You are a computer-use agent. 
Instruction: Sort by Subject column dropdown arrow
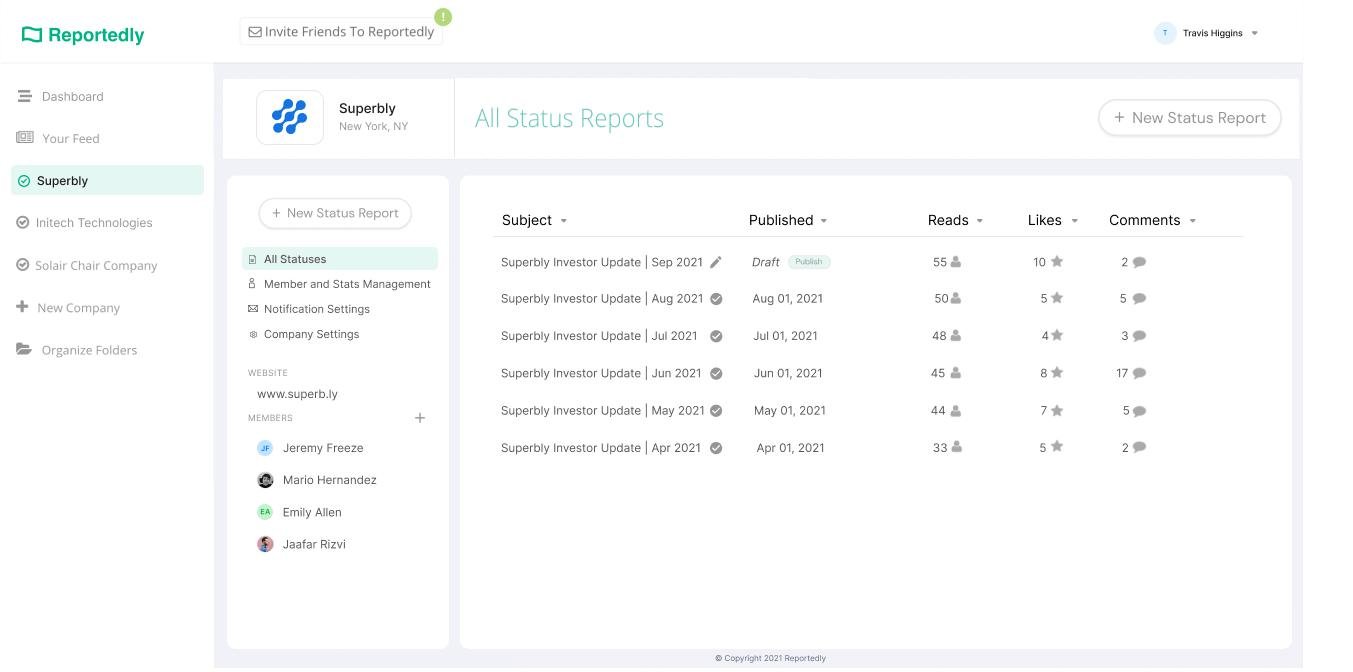coord(564,221)
